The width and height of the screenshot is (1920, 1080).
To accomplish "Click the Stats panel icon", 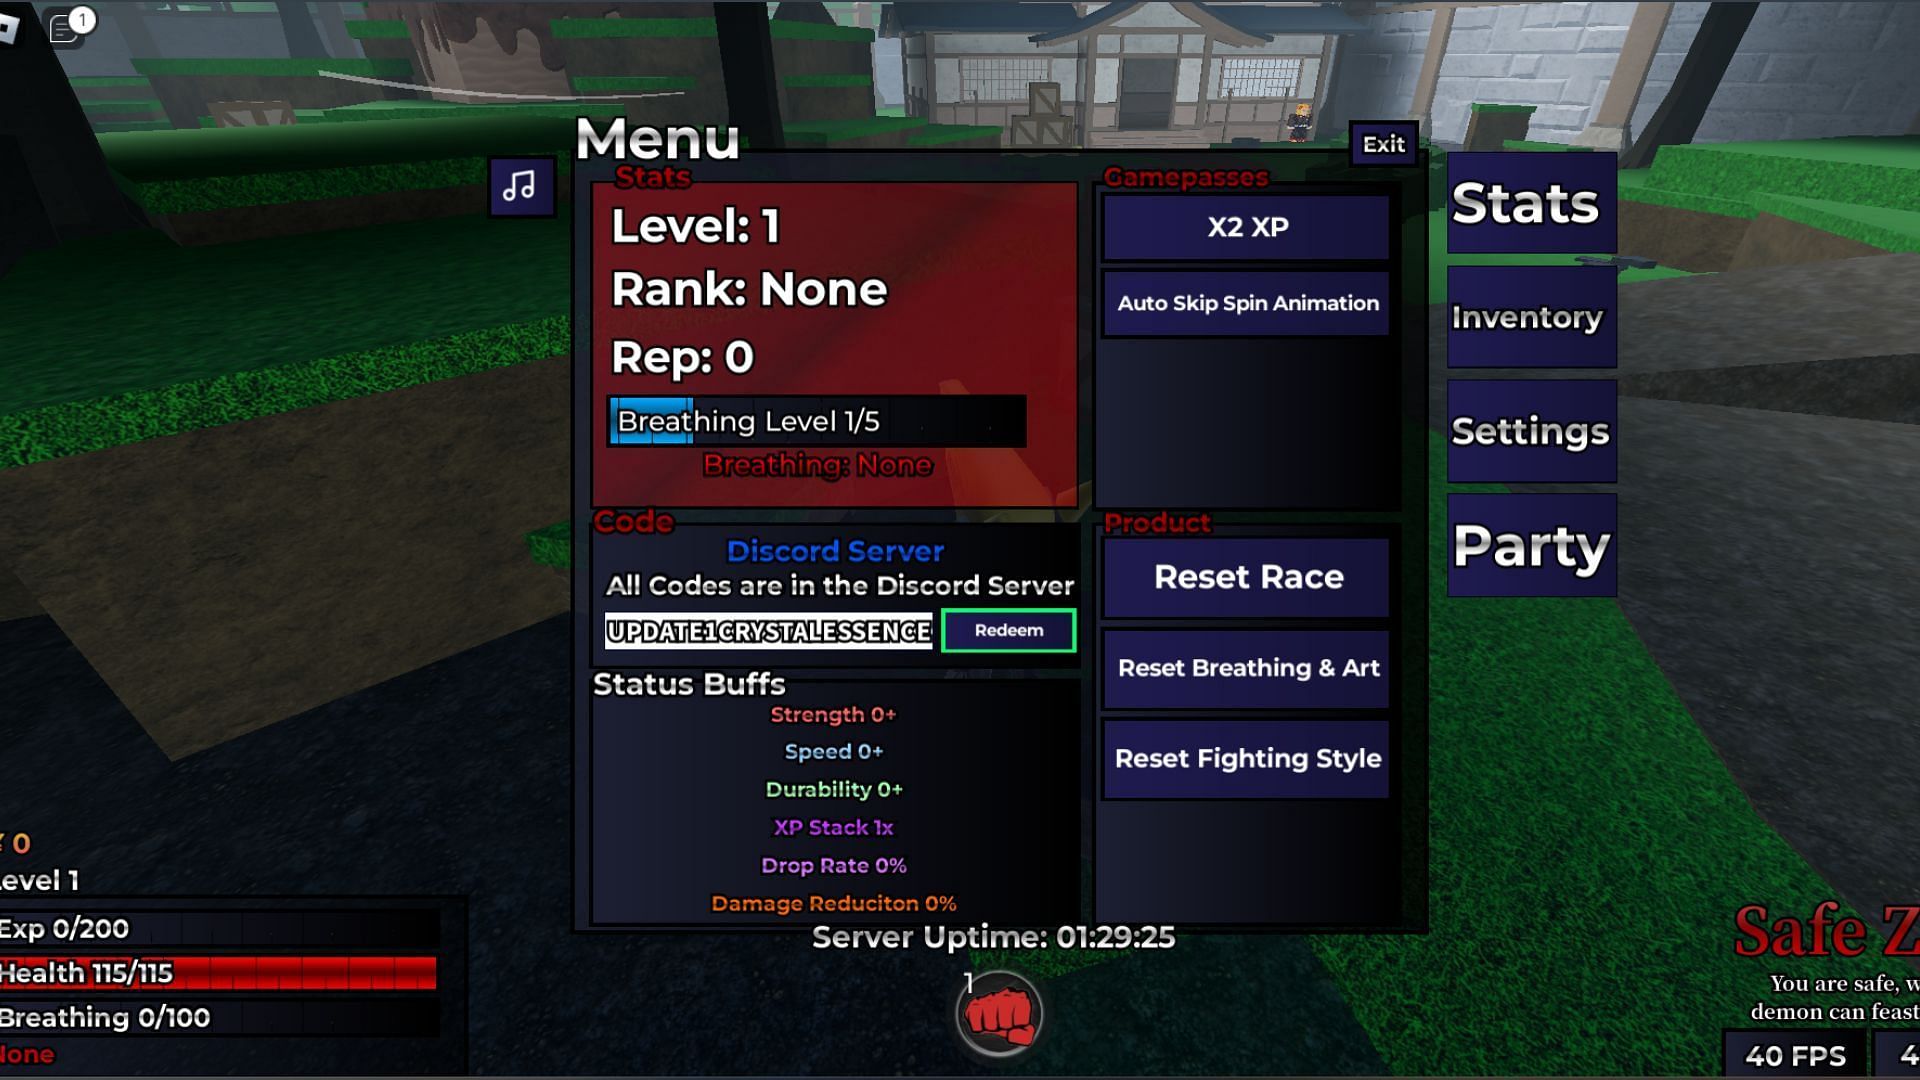I will click(1528, 203).
